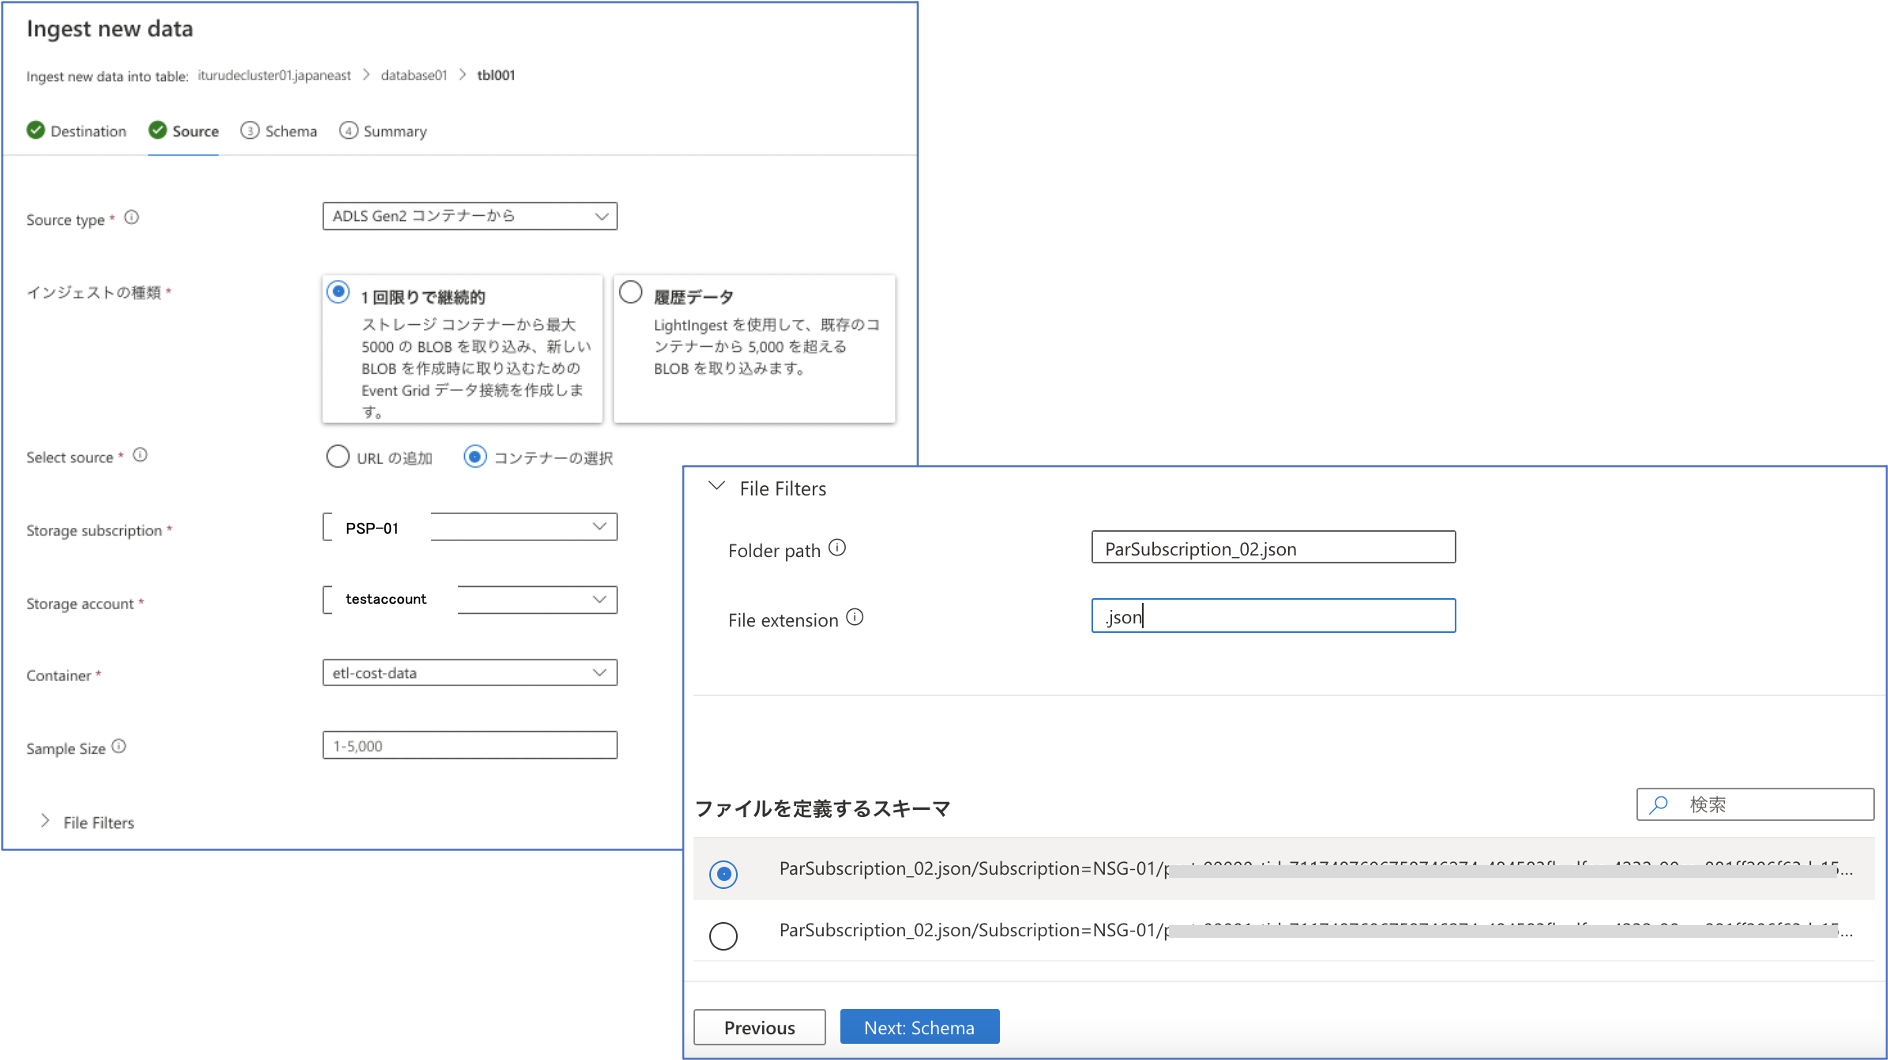Select the one-time and continuous ingestion option

[x=338, y=292]
